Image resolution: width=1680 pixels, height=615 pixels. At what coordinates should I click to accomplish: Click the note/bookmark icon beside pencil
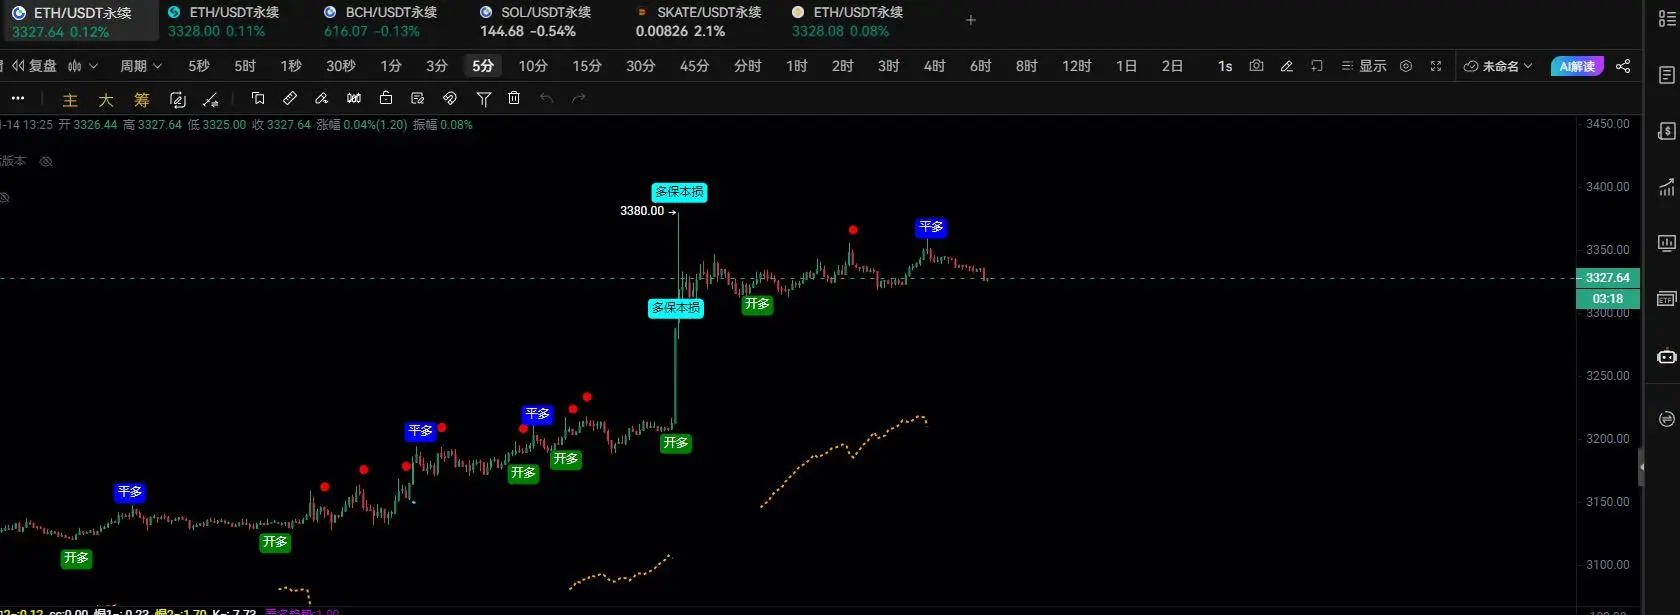click(1317, 66)
